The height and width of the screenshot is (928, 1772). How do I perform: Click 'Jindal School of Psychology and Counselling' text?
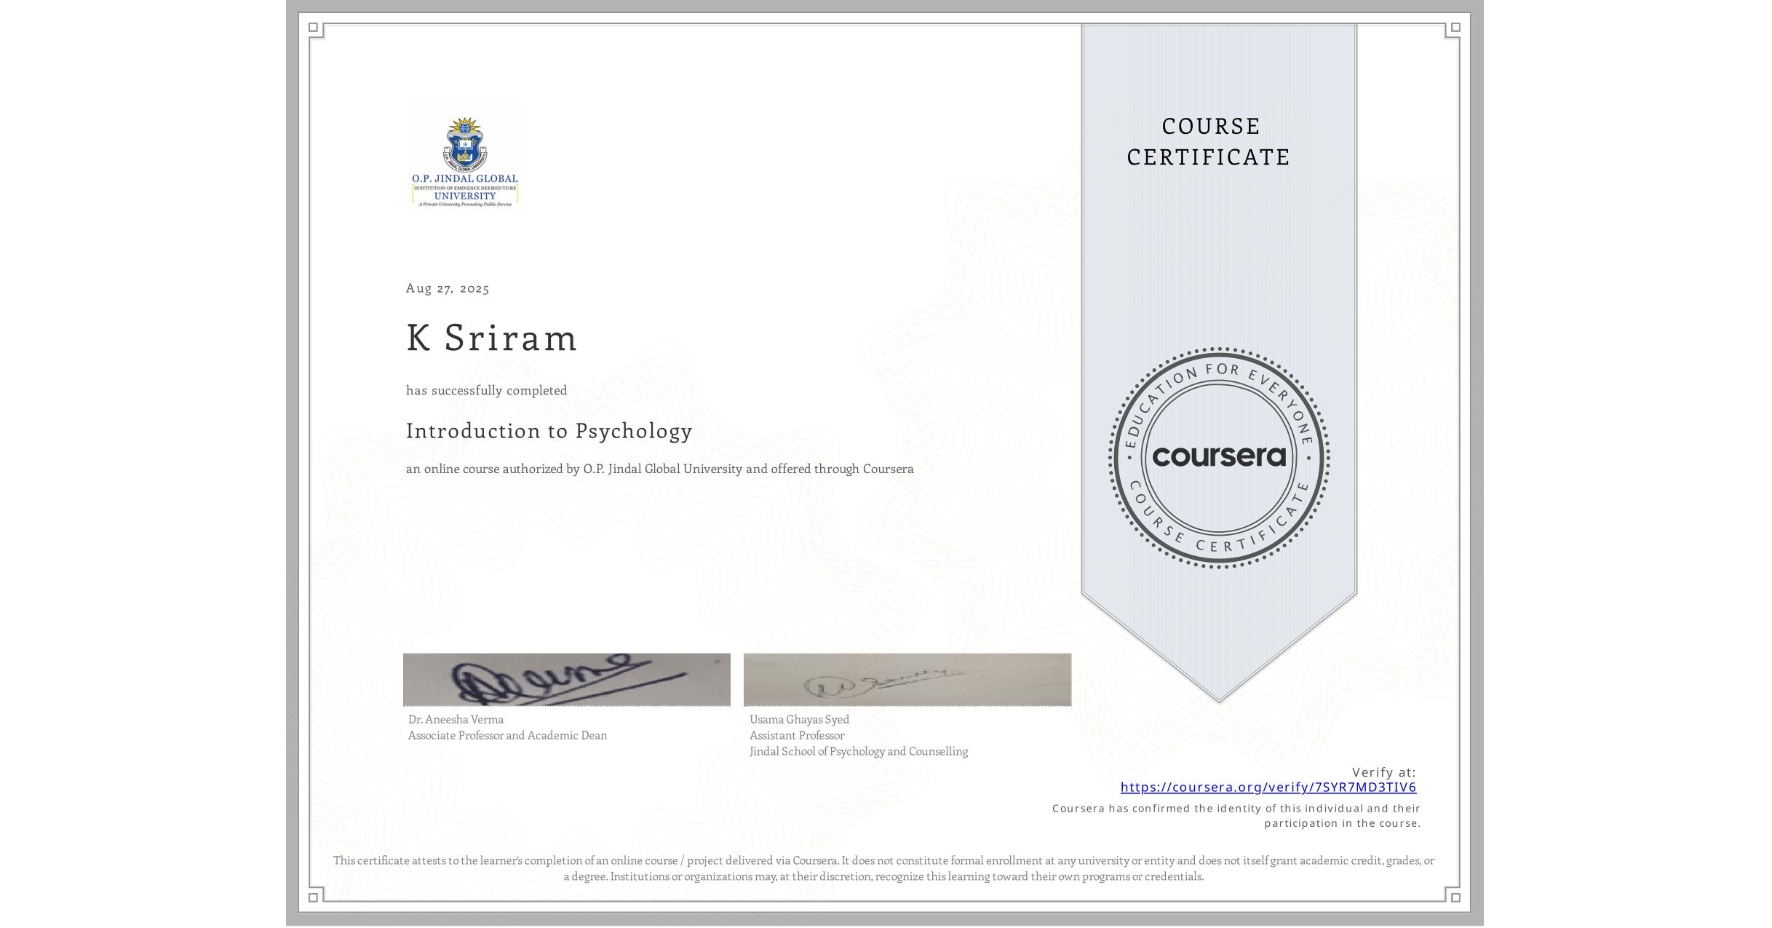coord(858,751)
